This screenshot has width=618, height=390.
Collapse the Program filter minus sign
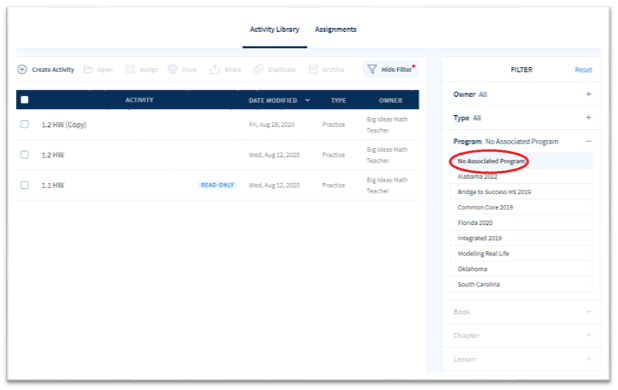coord(588,141)
